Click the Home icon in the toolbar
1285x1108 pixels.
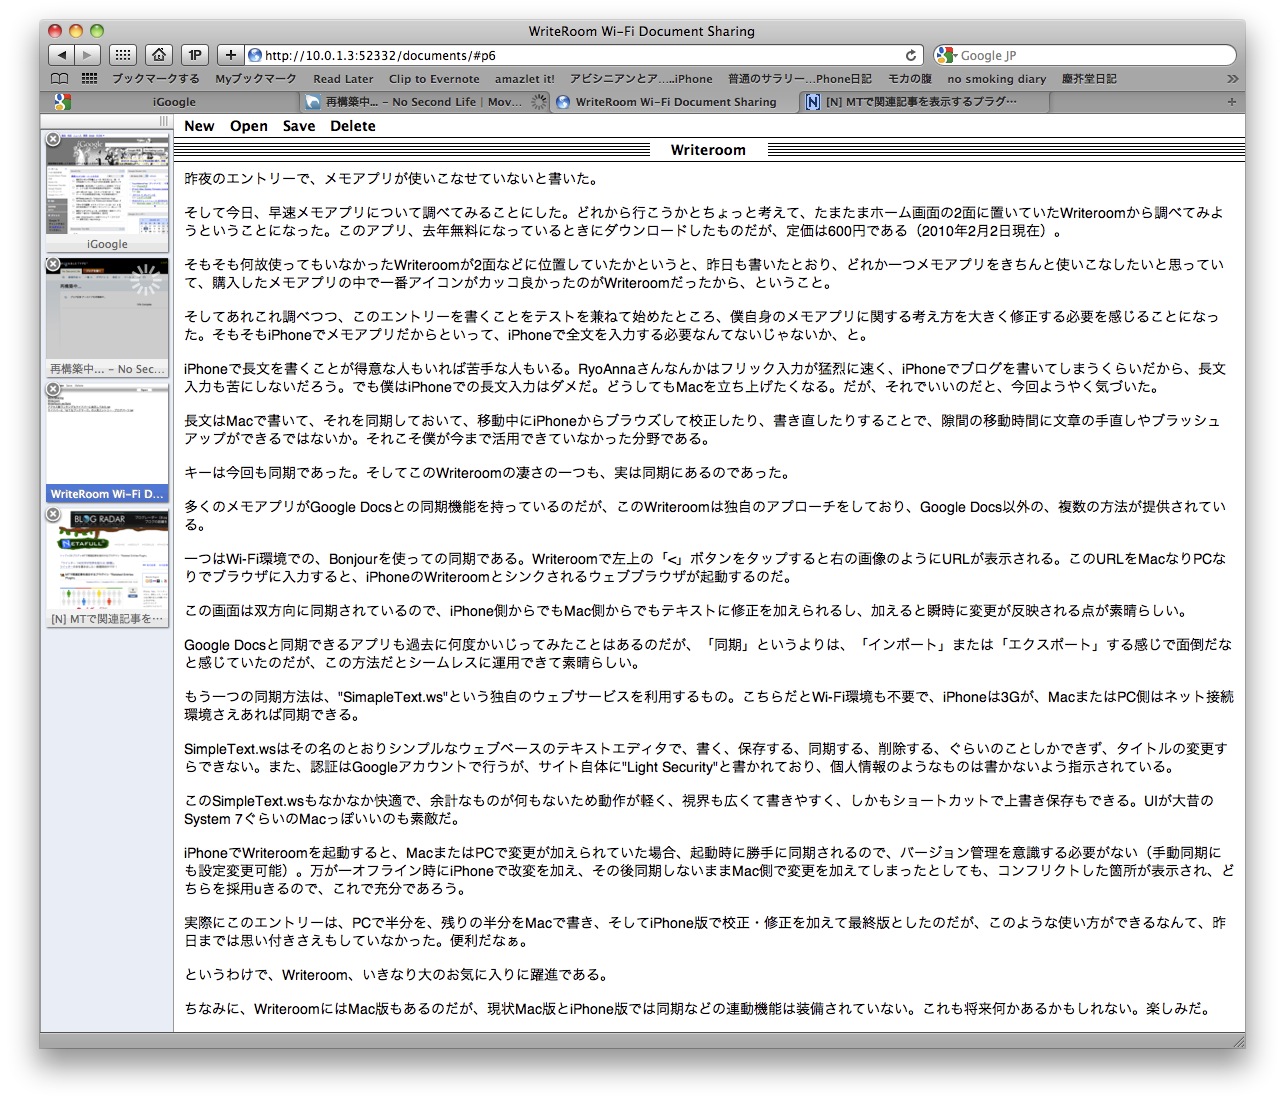click(x=158, y=55)
